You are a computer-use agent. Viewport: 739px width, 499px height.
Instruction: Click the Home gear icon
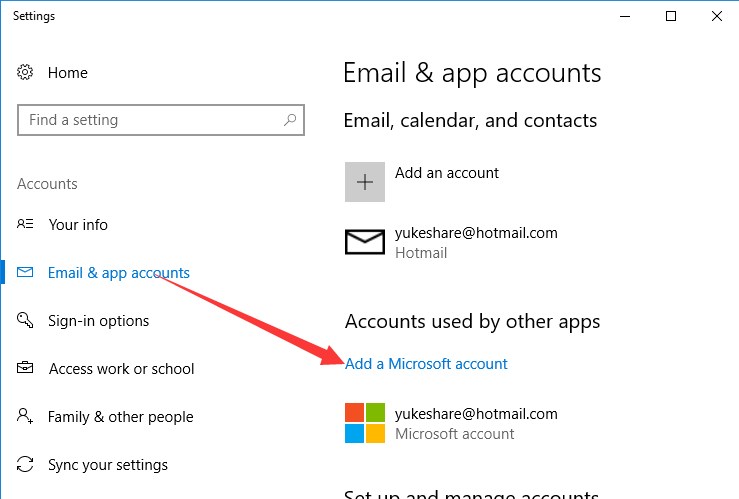pos(25,72)
